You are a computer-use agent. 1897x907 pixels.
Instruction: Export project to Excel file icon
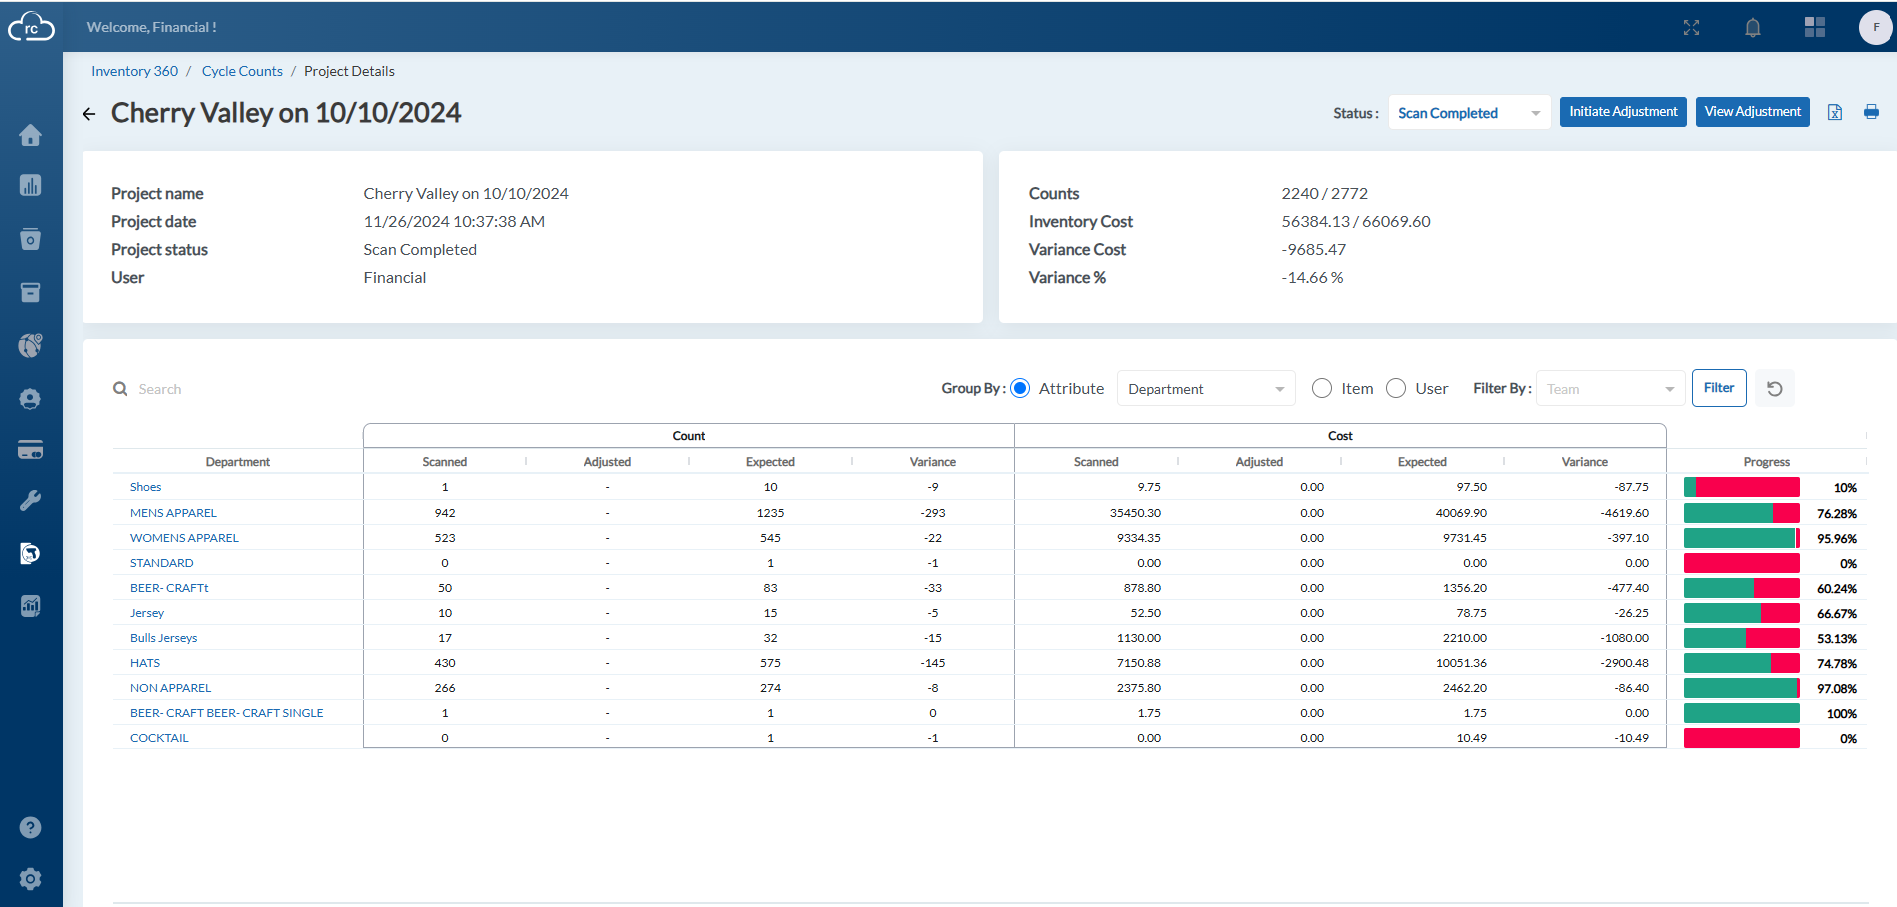click(x=1835, y=112)
